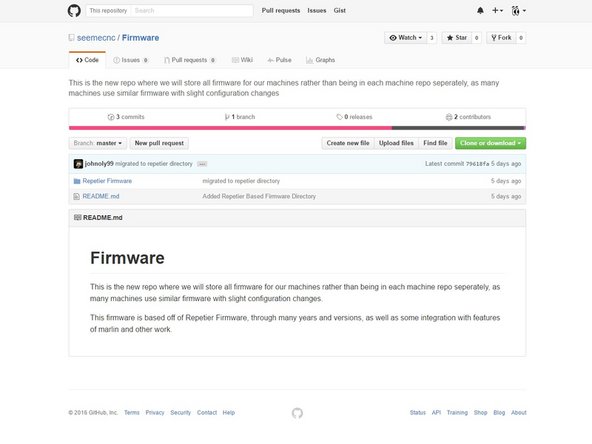Open the plus create-new menu
This screenshot has height=444, width=592.
coord(497,11)
